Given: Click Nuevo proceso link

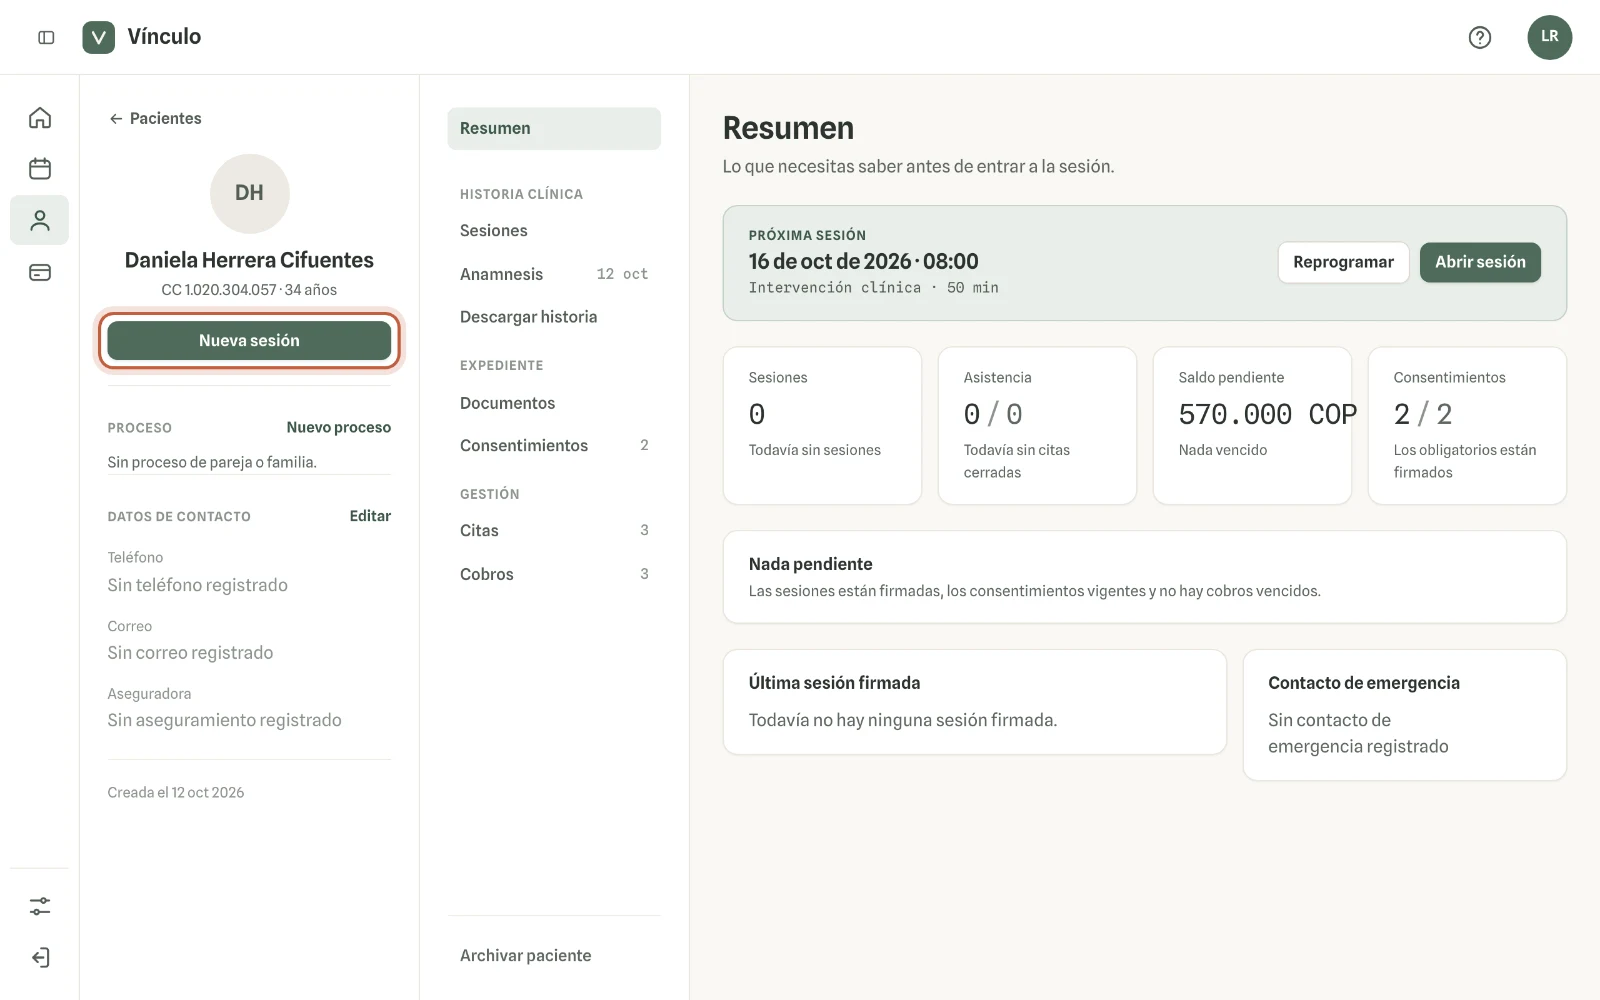Looking at the screenshot, I should point(339,427).
